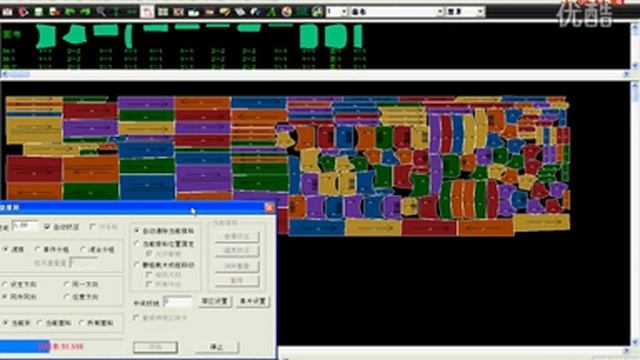Select the upper-right radio in the direction group
The width and height of the screenshot is (640, 360).
coord(67,284)
